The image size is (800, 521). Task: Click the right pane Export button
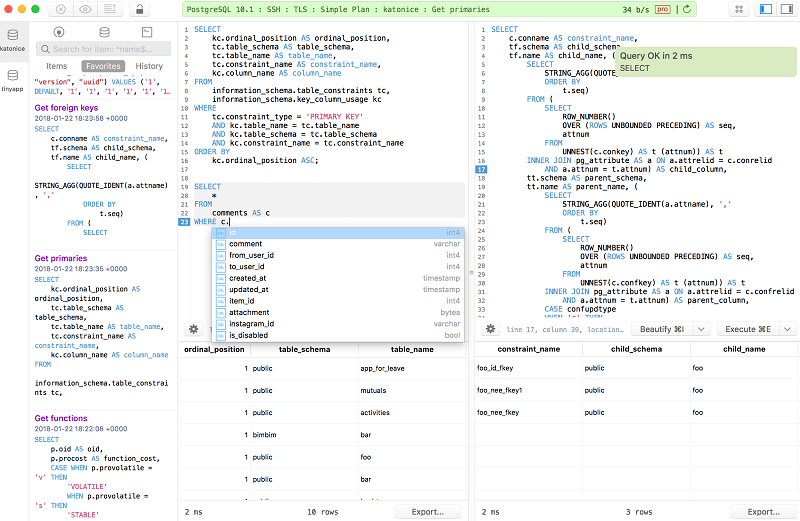coord(762,511)
